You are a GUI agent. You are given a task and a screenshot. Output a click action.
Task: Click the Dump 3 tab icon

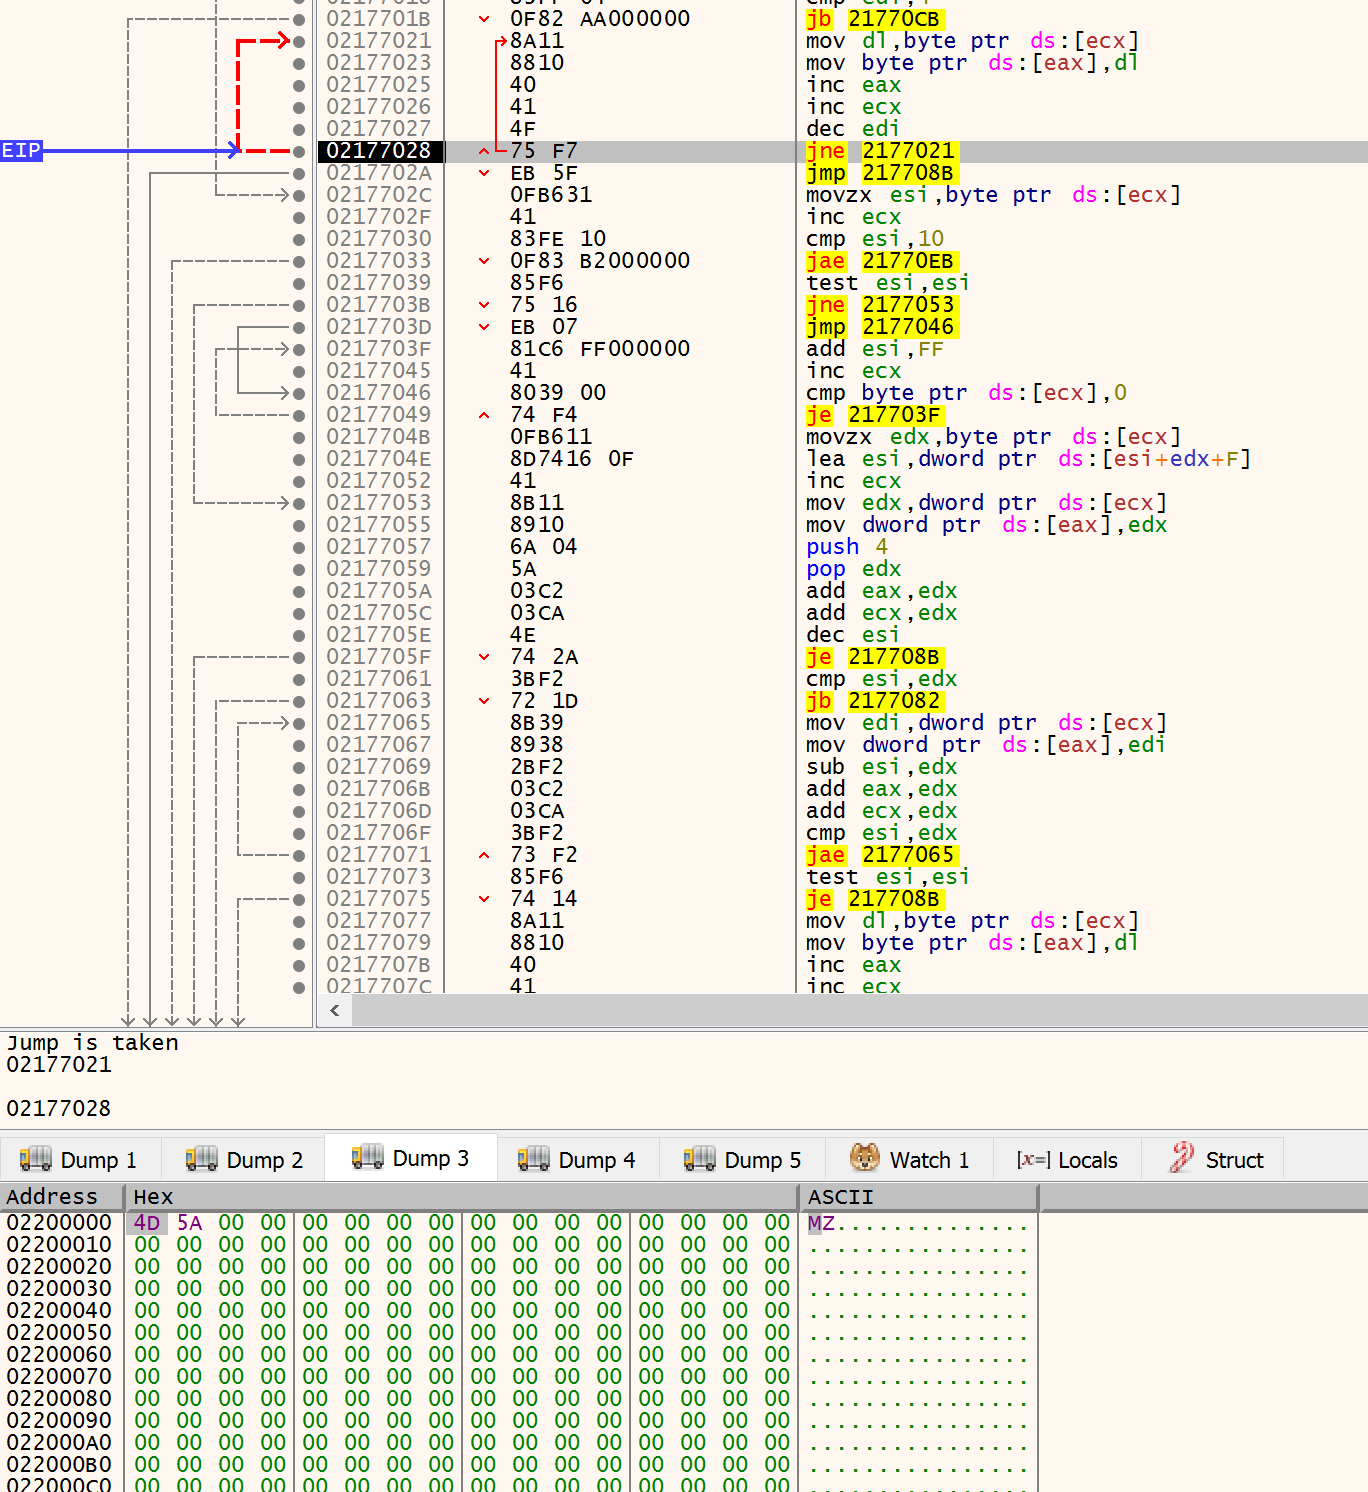[x=367, y=1156]
